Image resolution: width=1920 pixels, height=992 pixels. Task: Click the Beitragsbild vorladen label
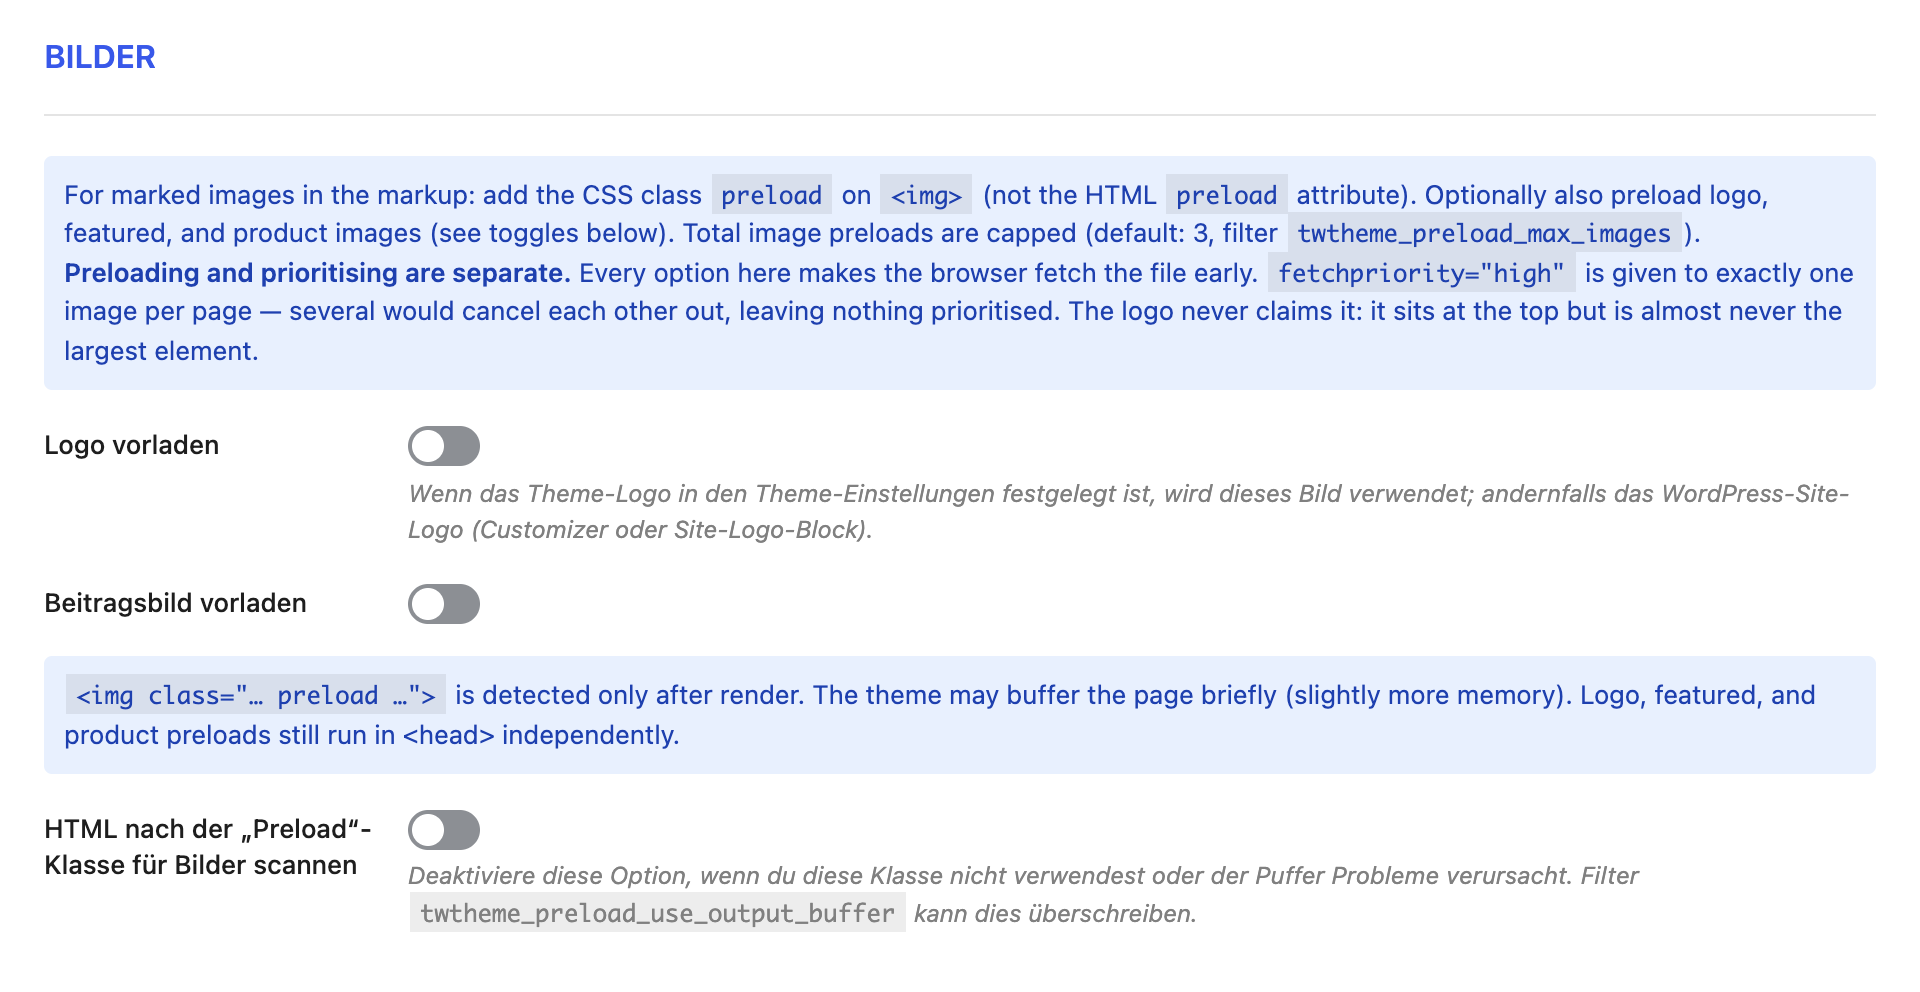point(175,603)
